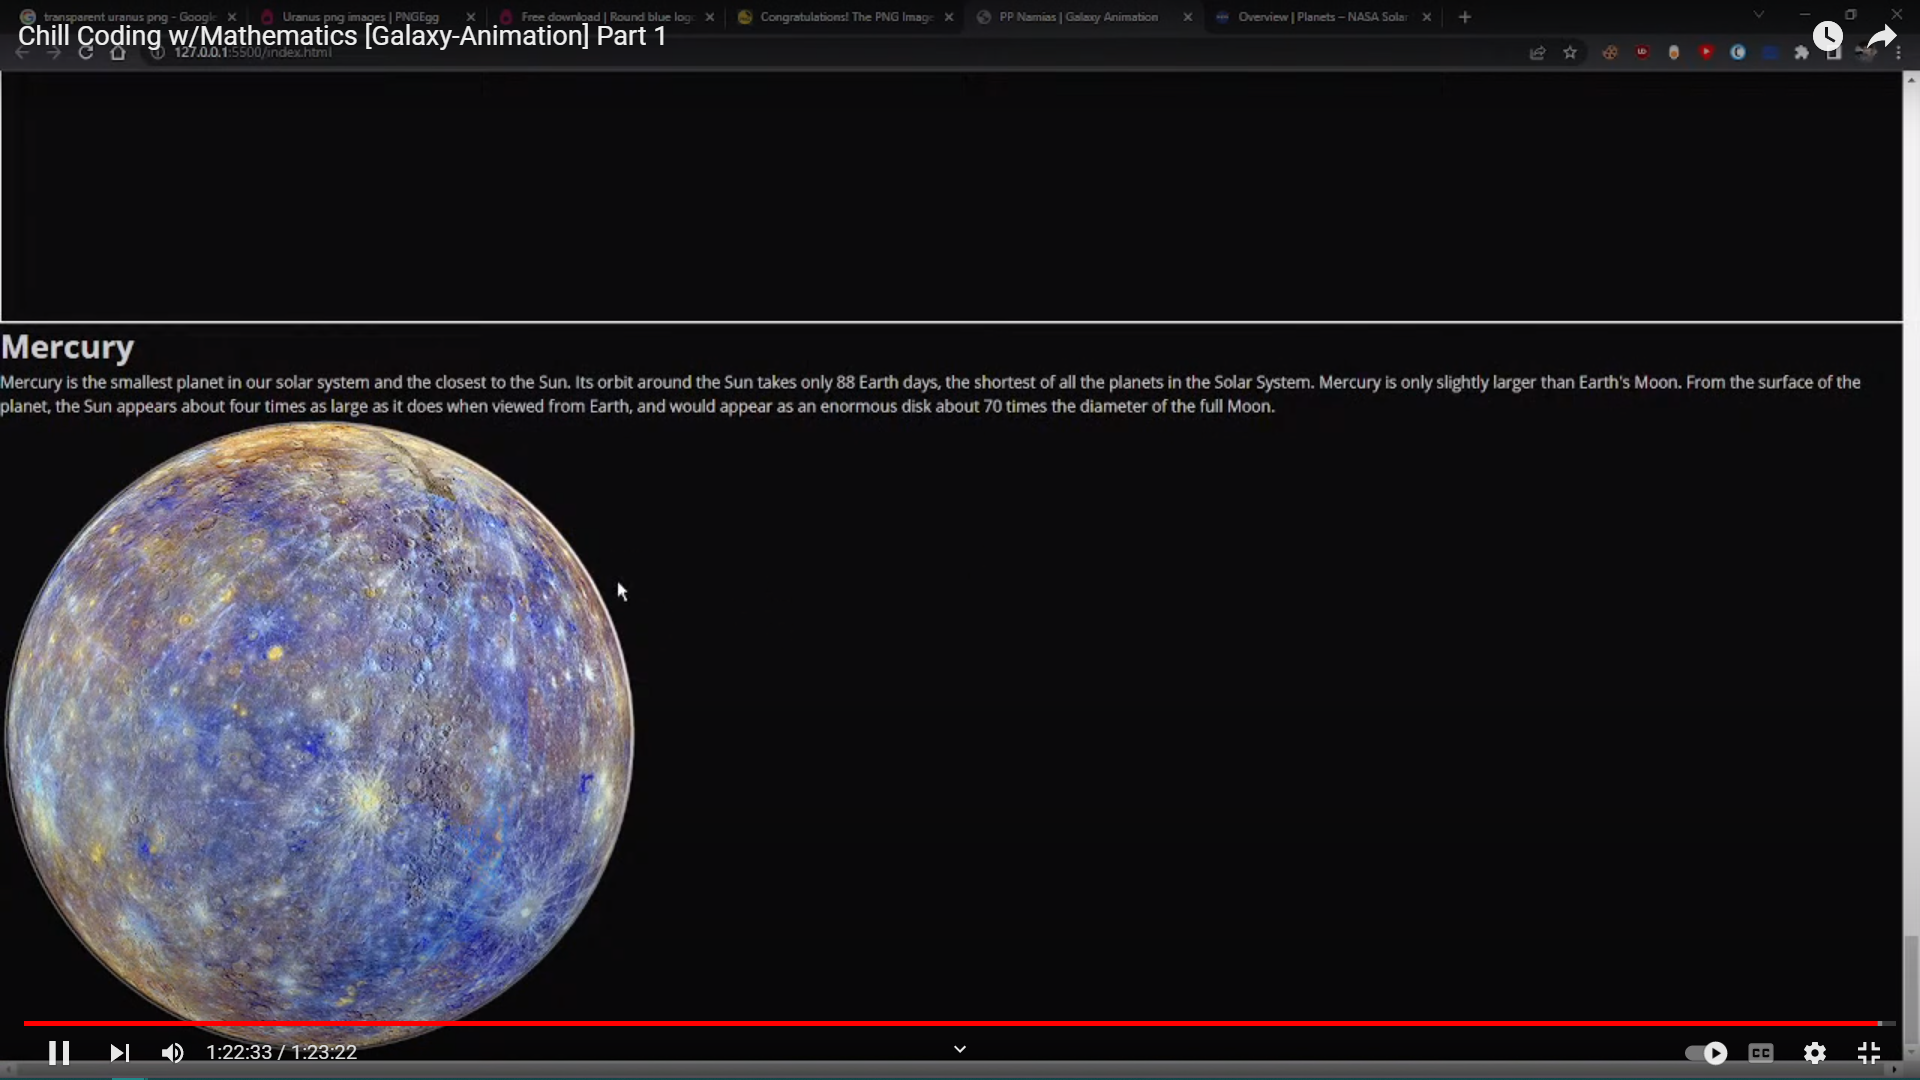This screenshot has width=1920, height=1080.
Task: Click the Mercury planet image
Action: pos(320,730)
